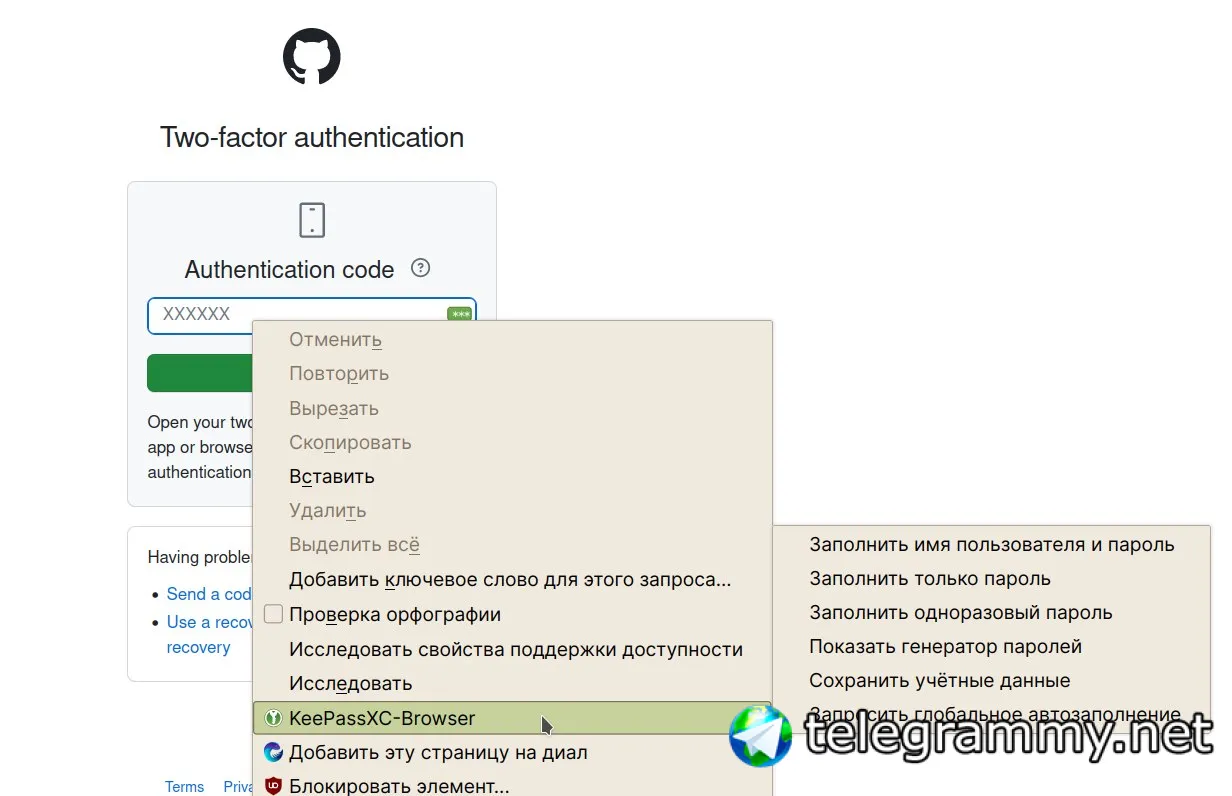Choose Показать генератор паролей
Viewport: 1232px width, 796px height.
pos(991,647)
